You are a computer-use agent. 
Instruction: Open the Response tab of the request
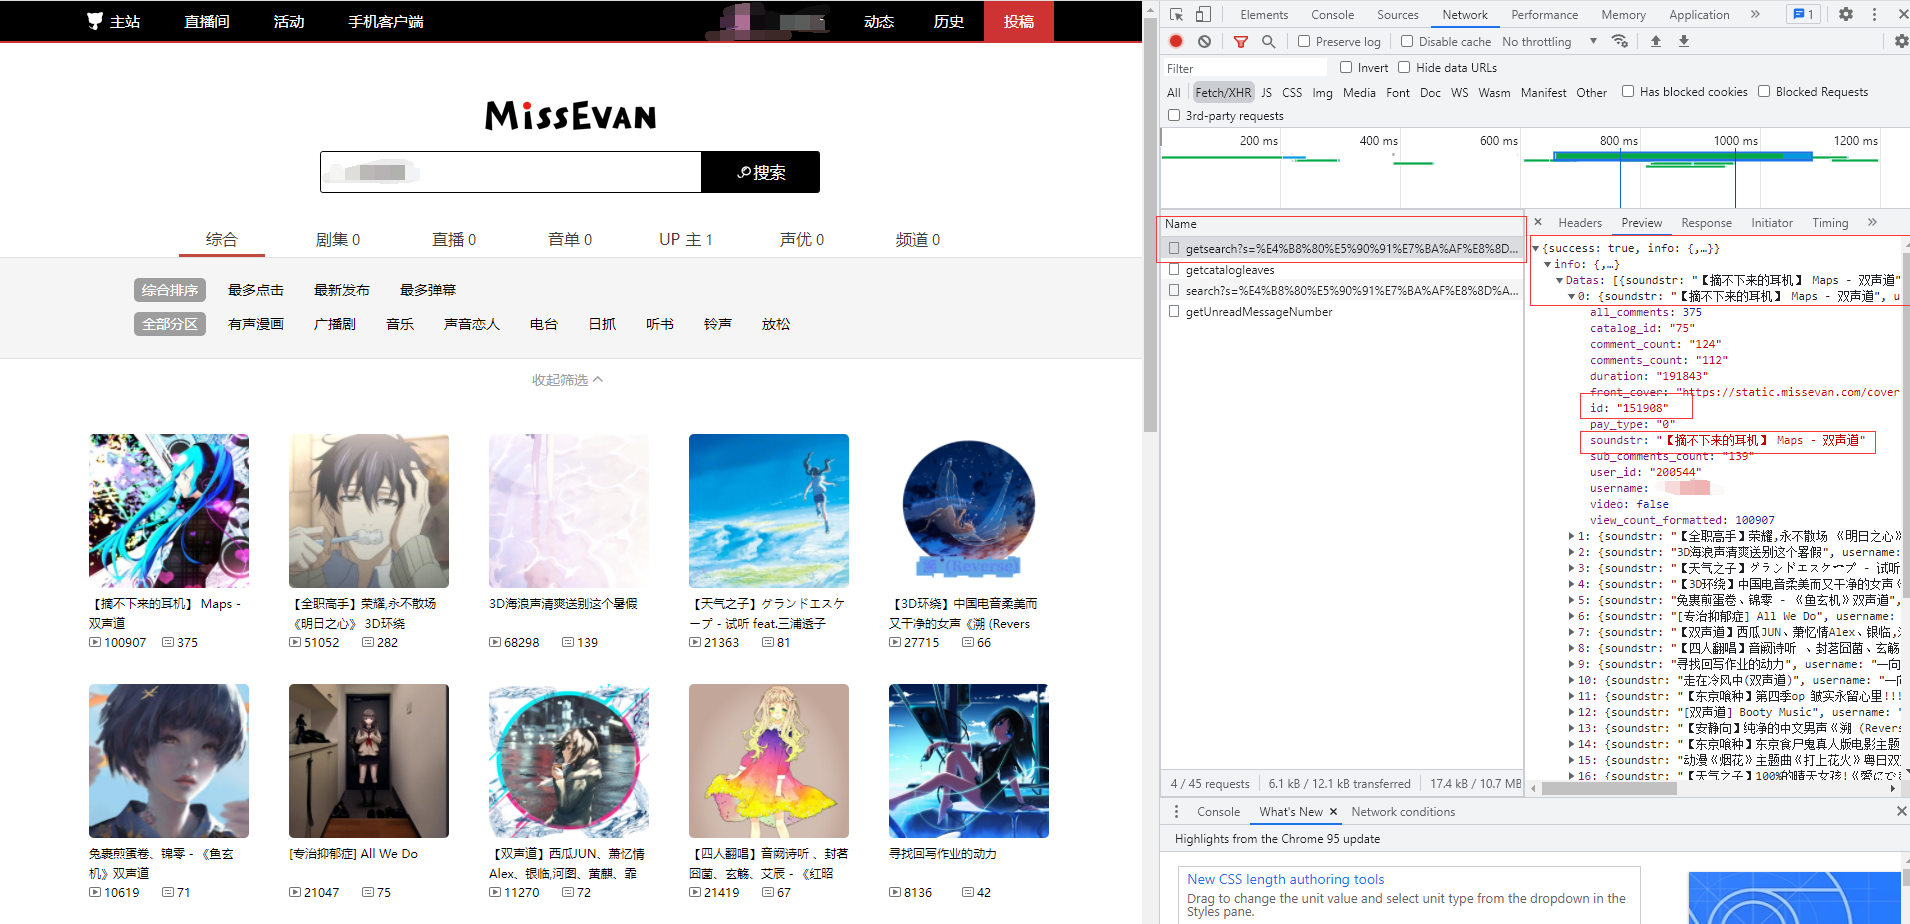click(1706, 222)
